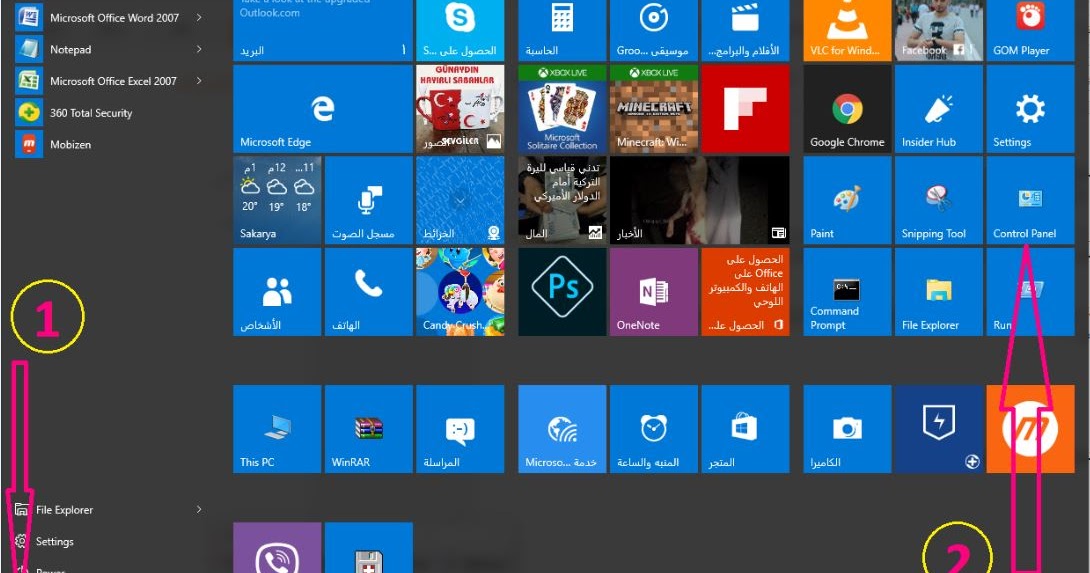Launch Candy Crush tile

coord(460,292)
